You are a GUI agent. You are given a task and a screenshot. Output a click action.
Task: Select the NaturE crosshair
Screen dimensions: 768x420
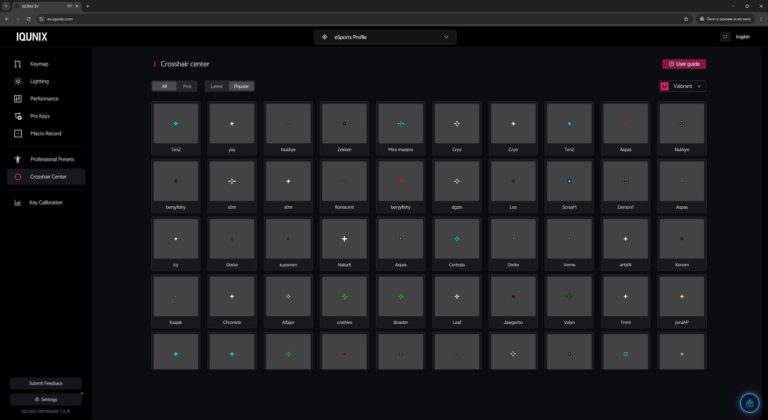pos(344,244)
